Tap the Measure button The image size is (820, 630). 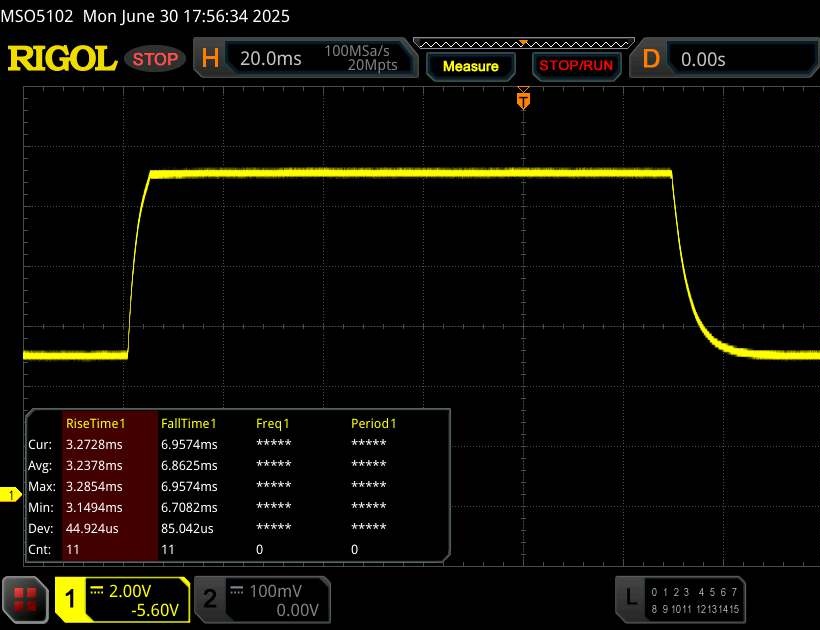[x=471, y=66]
